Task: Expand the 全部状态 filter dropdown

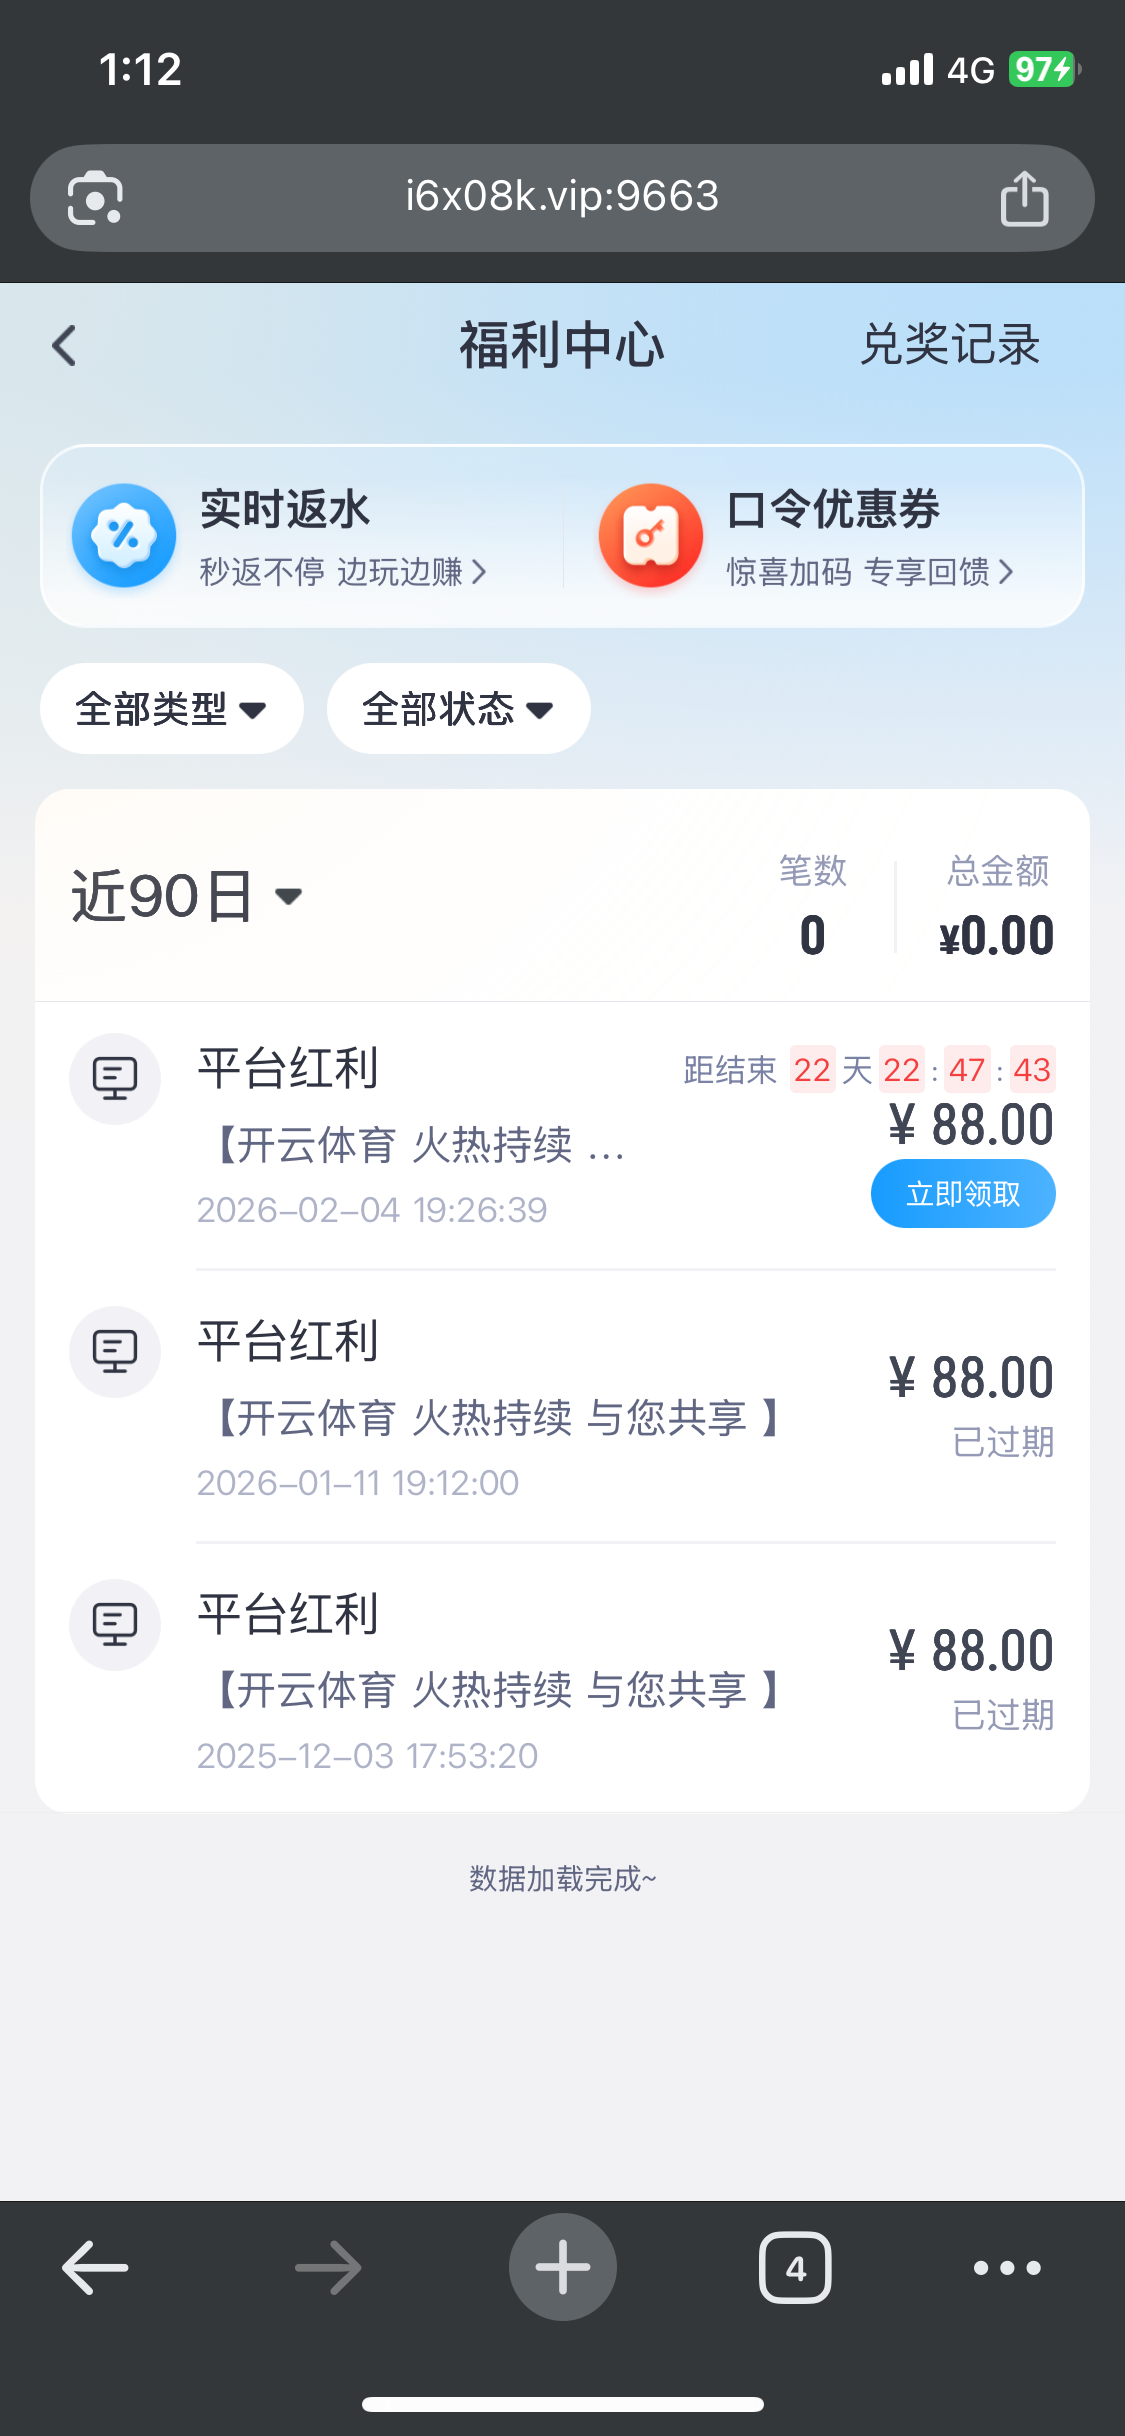Action: pyautogui.click(x=458, y=709)
